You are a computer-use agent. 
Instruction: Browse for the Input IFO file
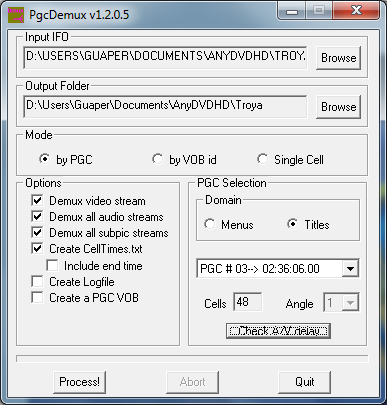(338, 58)
